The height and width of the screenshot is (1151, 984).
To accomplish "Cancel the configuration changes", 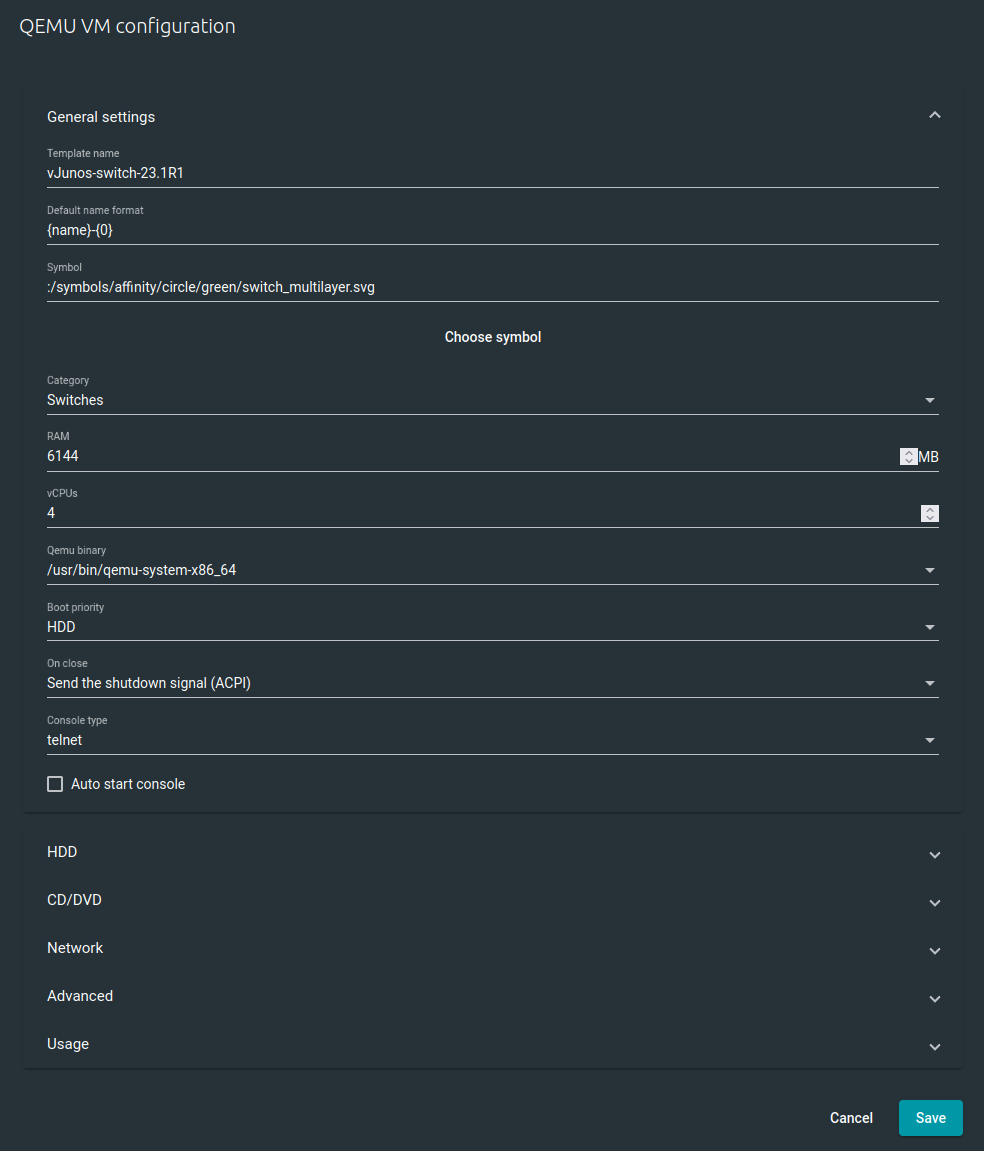I will point(851,1117).
